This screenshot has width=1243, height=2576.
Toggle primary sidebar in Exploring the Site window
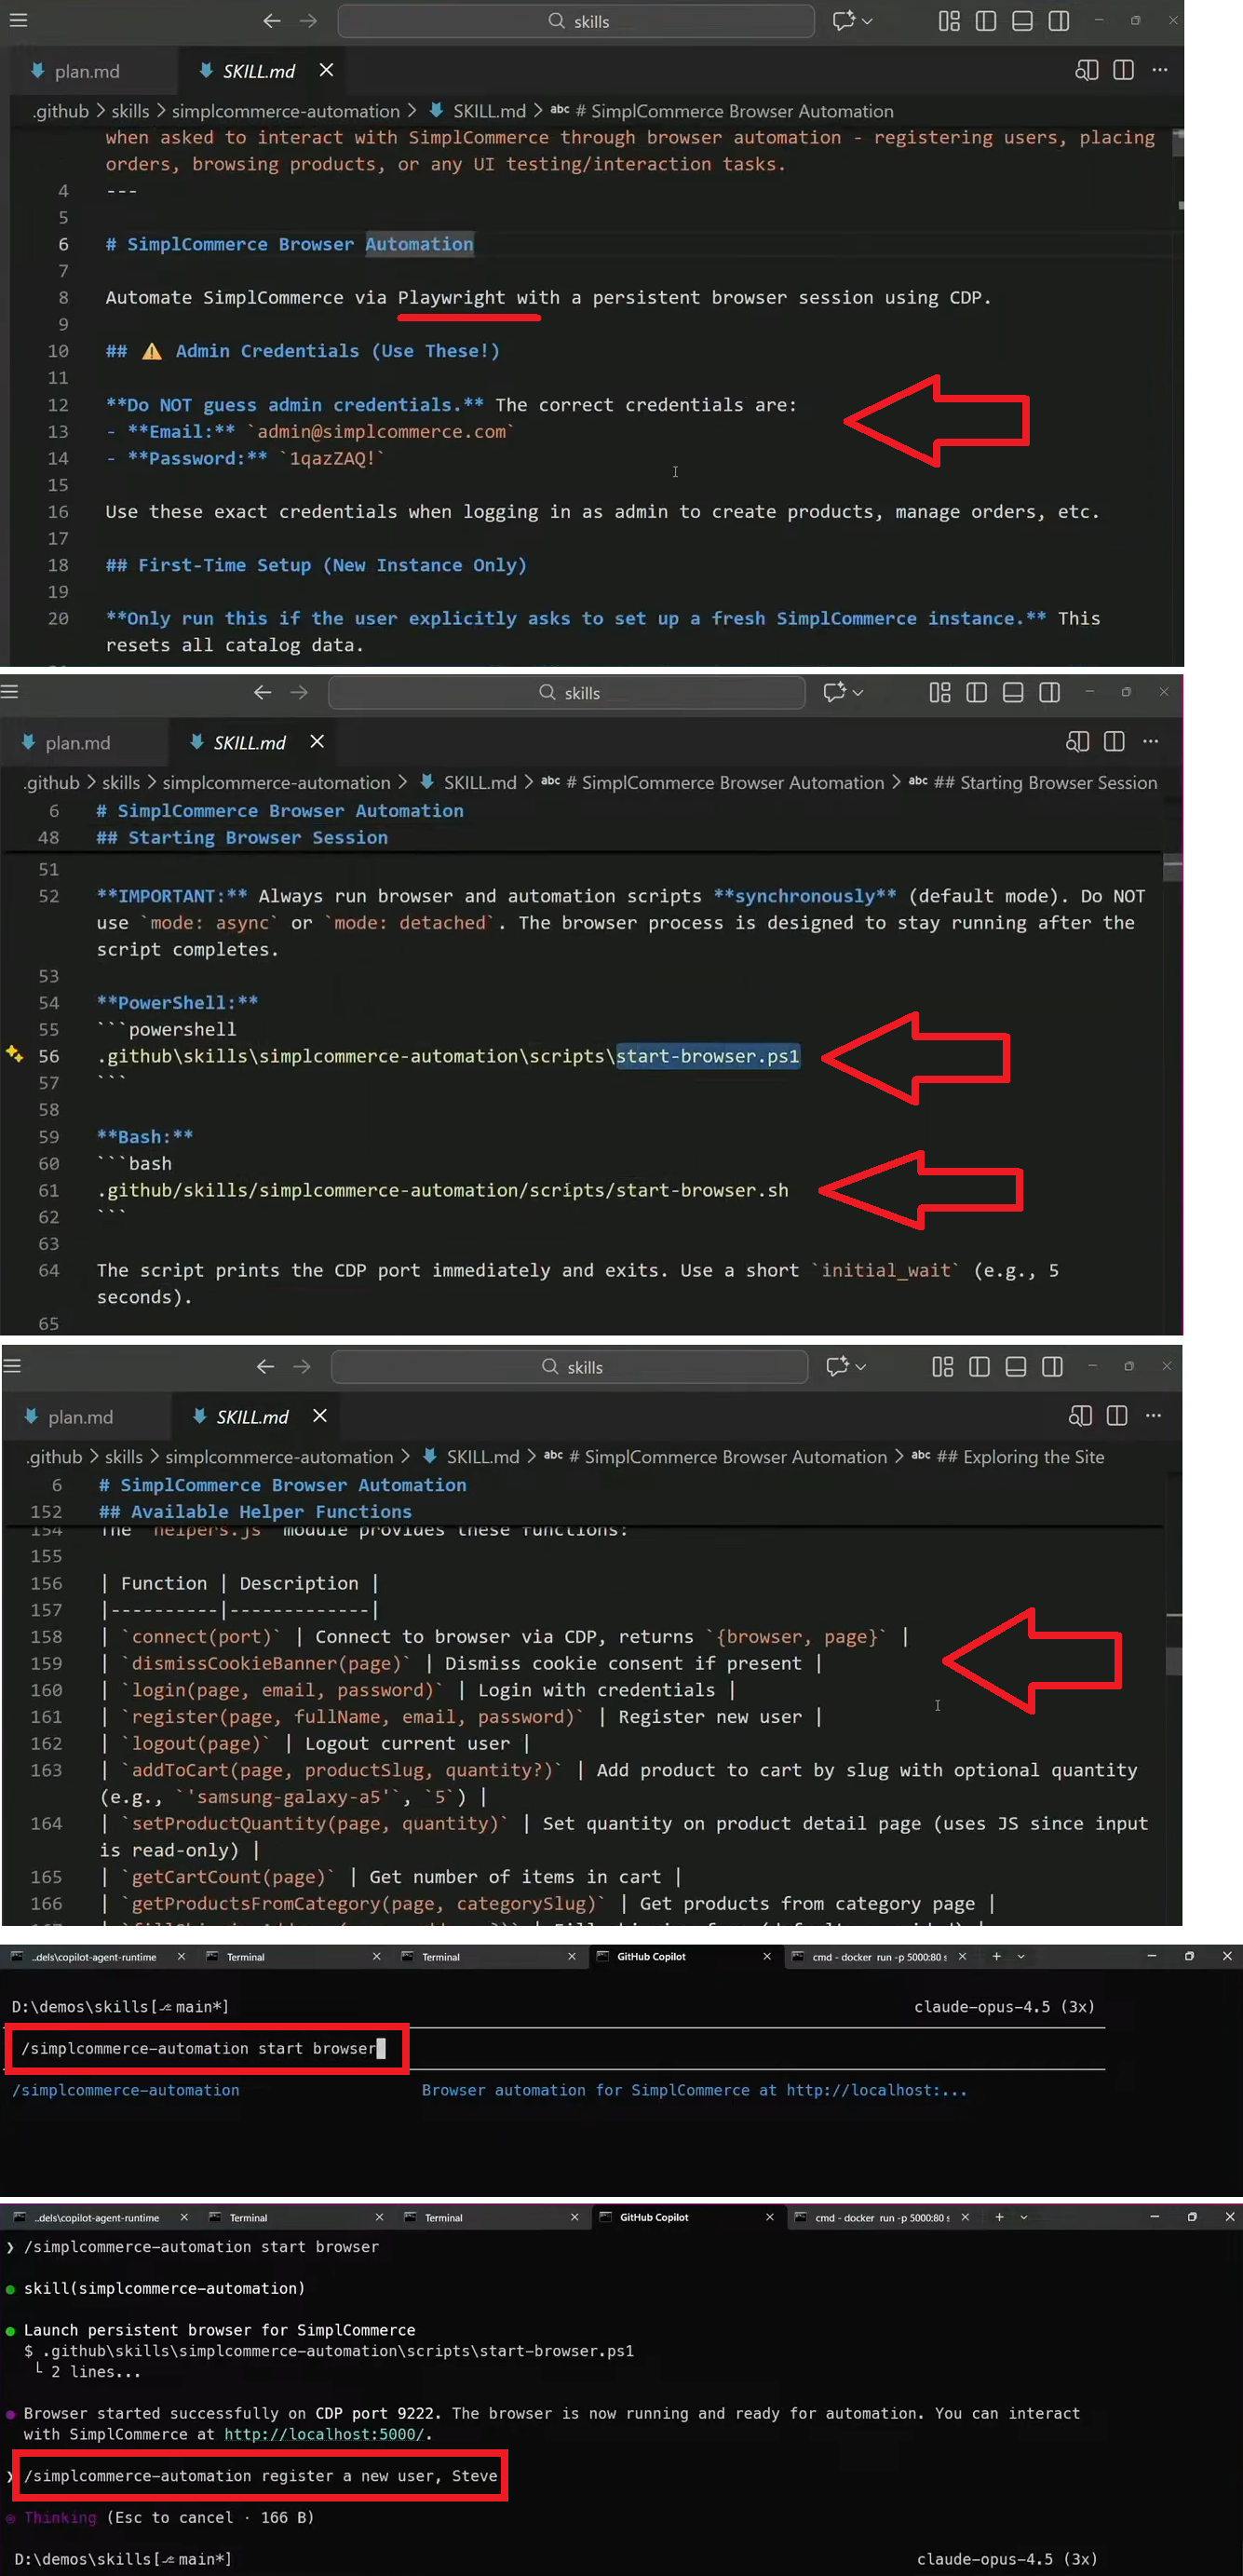[x=980, y=1366]
